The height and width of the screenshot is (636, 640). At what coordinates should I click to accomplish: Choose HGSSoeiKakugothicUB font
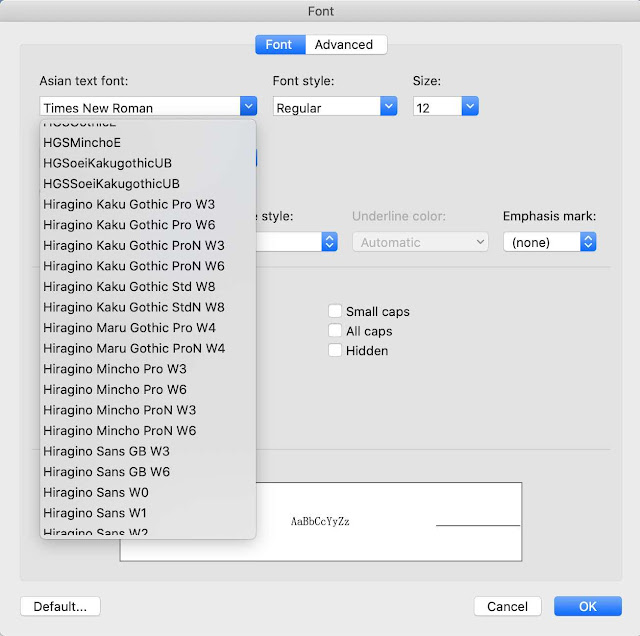pyautogui.click(x=148, y=184)
